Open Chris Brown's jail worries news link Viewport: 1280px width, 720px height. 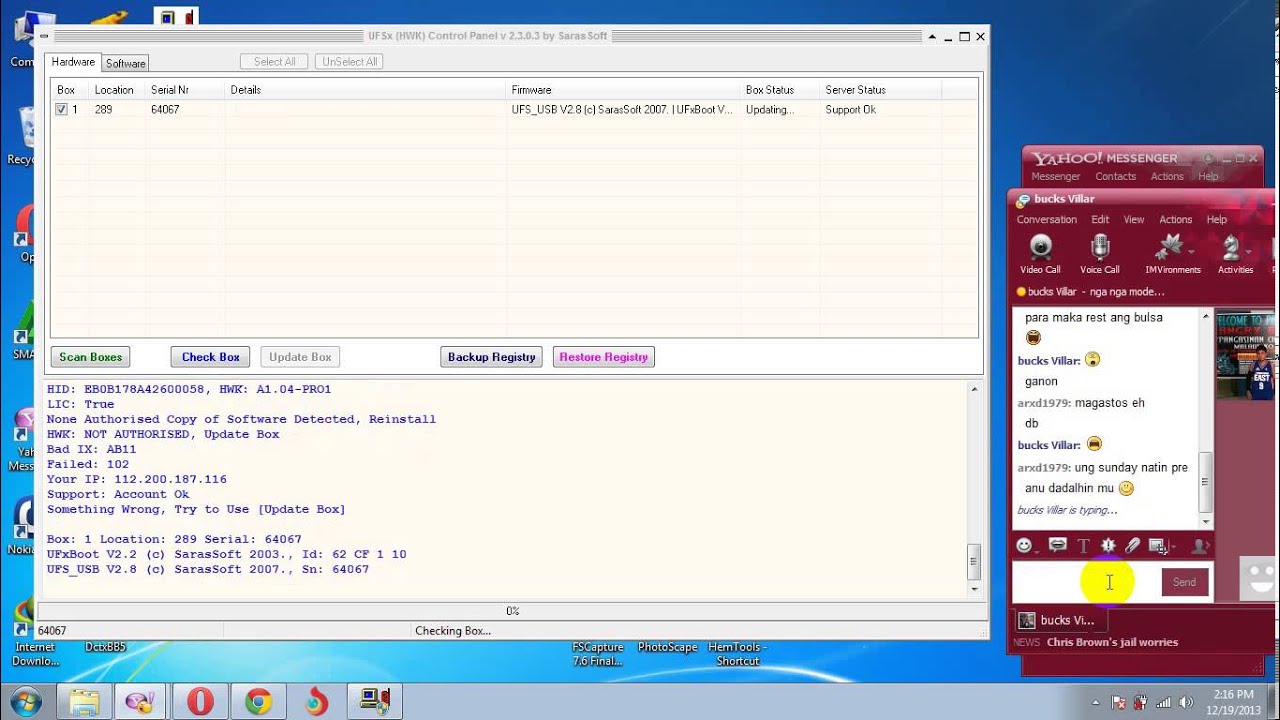tap(1112, 642)
